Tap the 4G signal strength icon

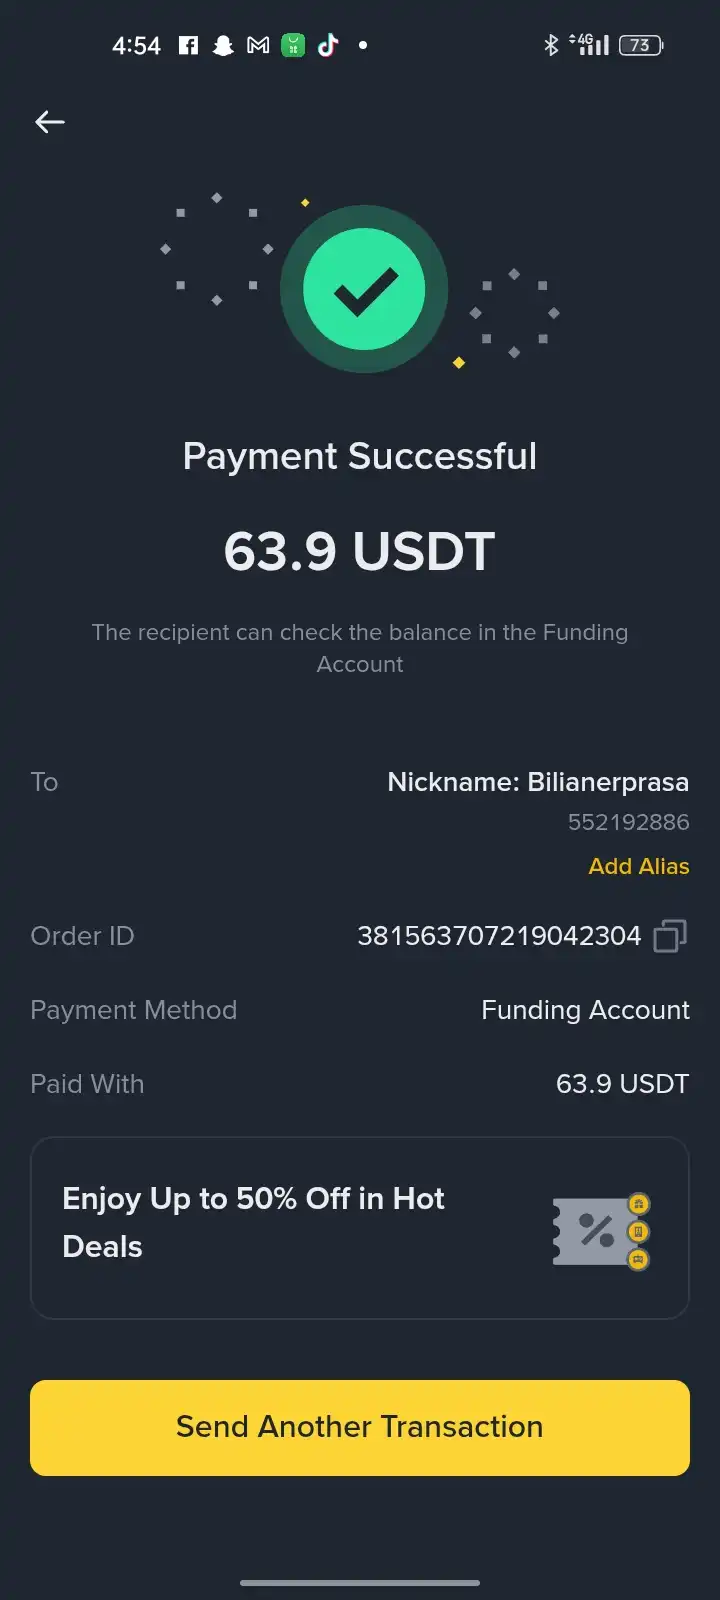click(x=590, y=45)
